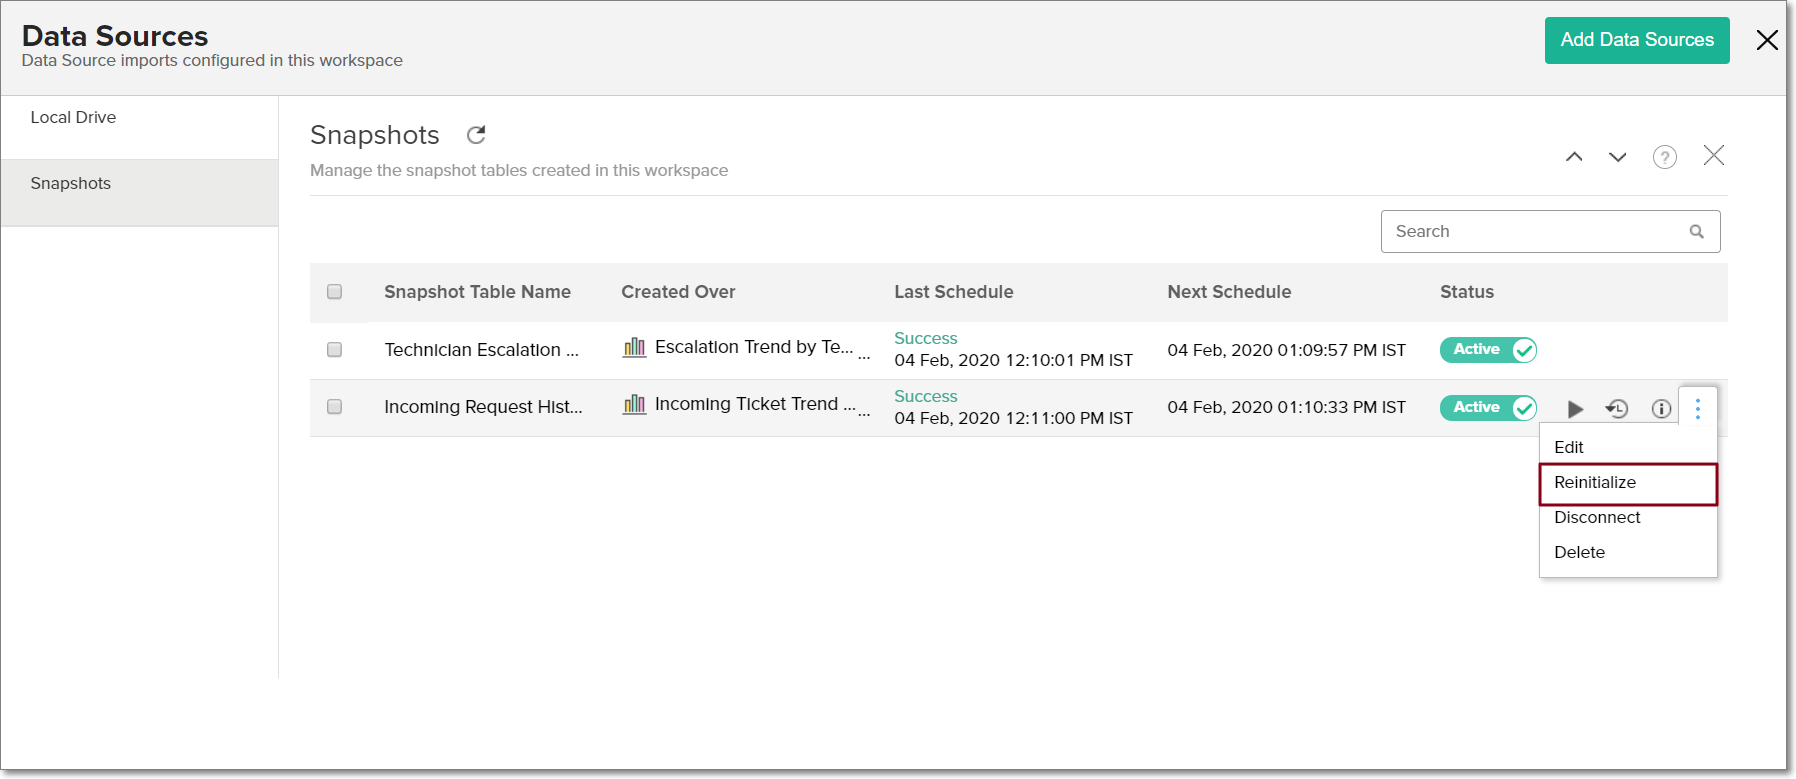Click the refresh icon beside Snapshots heading
This screenshot has width=1796, height=779.
pos(476,135)
